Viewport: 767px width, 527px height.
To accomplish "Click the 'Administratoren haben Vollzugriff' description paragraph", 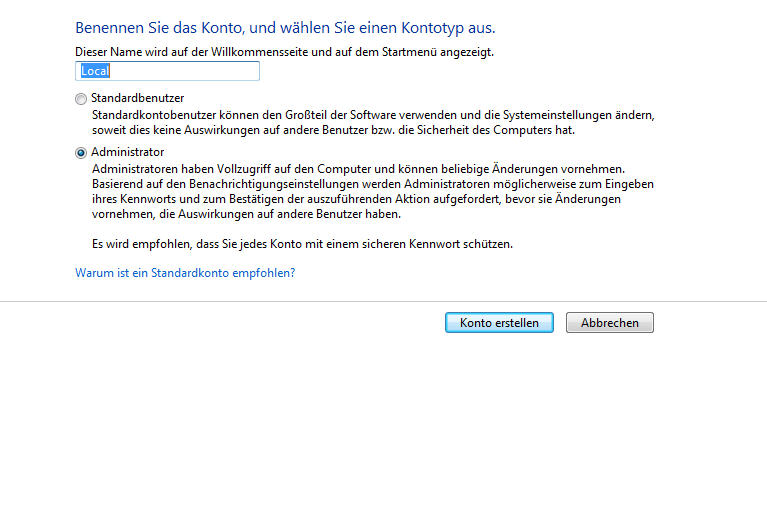I will click(373, 191).
